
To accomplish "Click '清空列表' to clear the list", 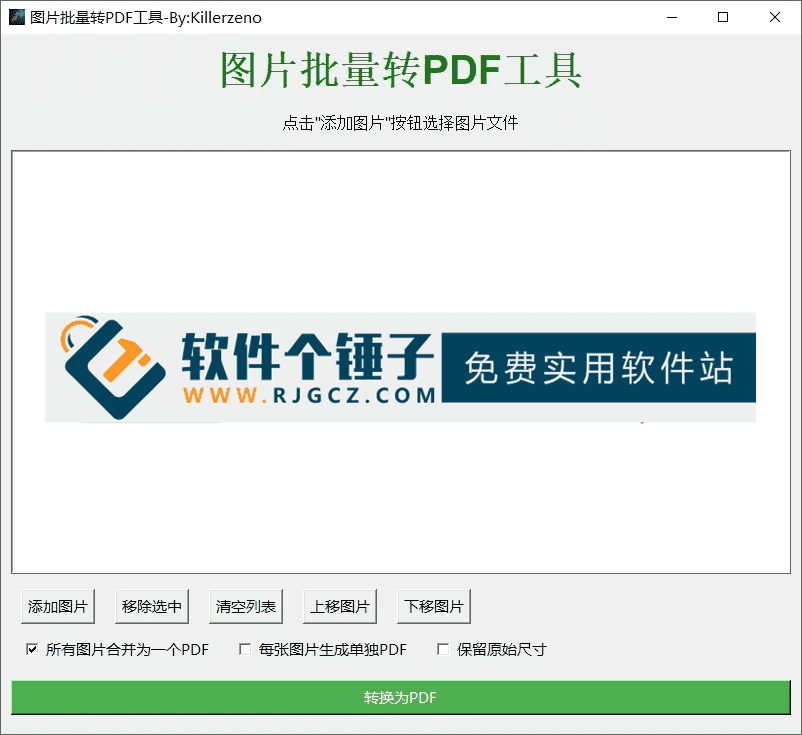I will pos(244,606).
